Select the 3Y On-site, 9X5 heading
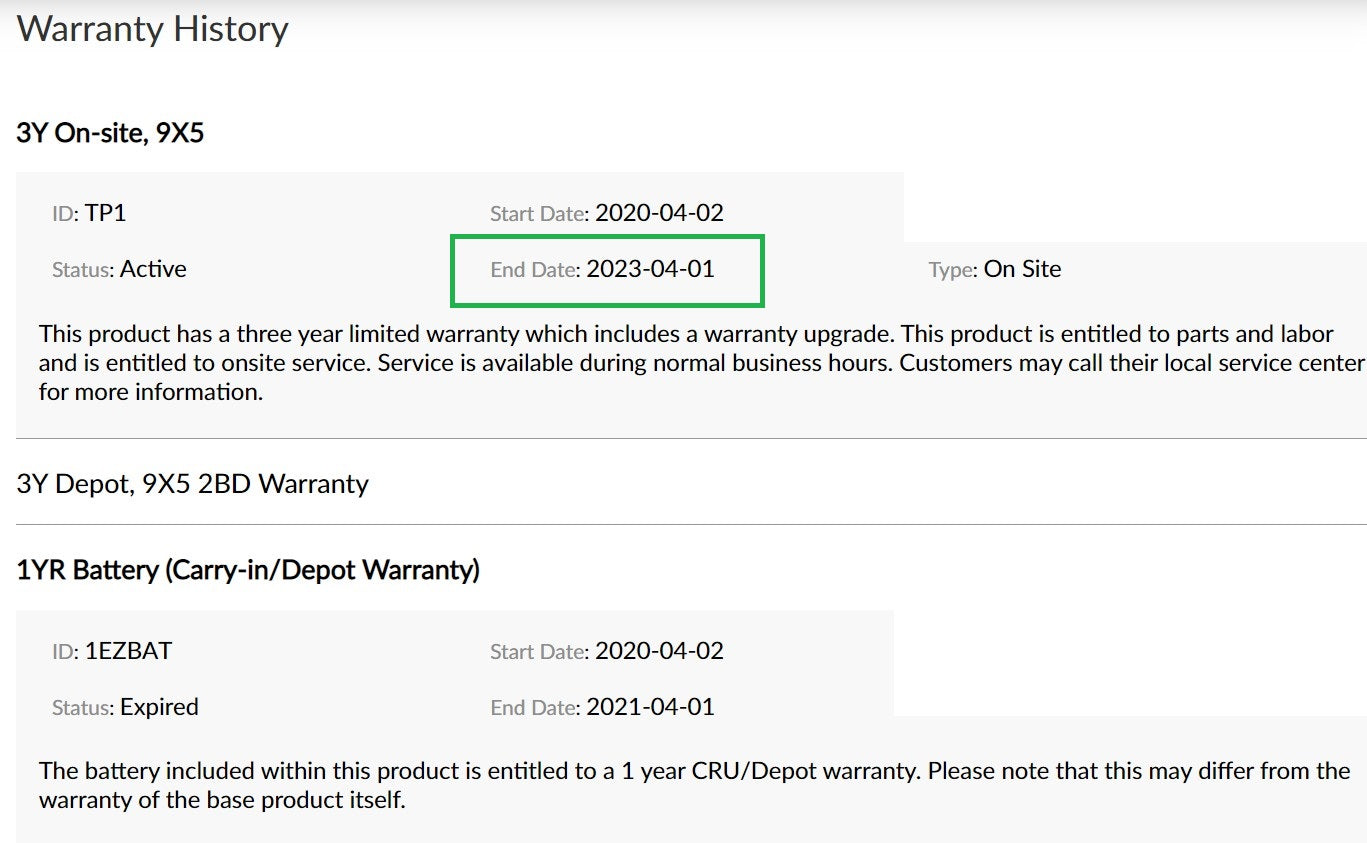Screen dimensions: 1367x843 (x=111, y=132)
